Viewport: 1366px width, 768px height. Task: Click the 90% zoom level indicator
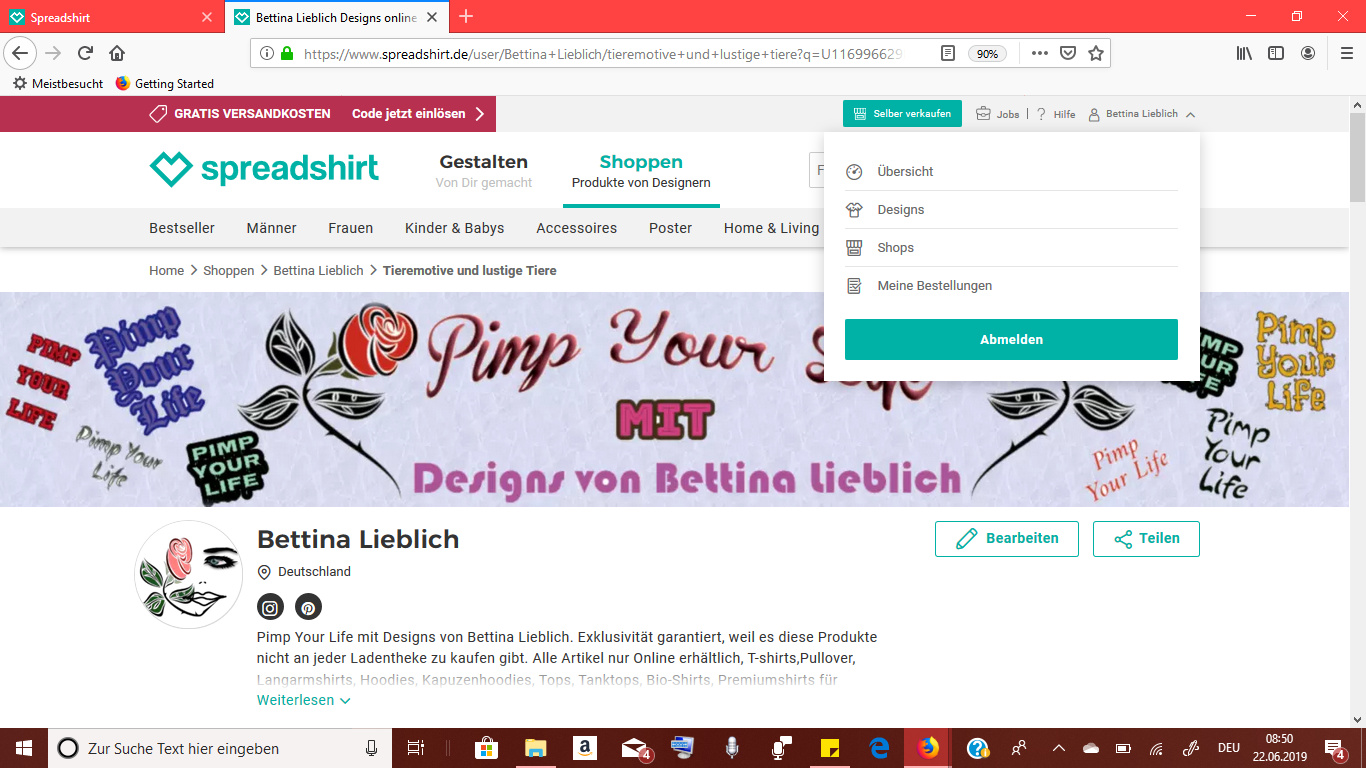(x=987, y=54)
